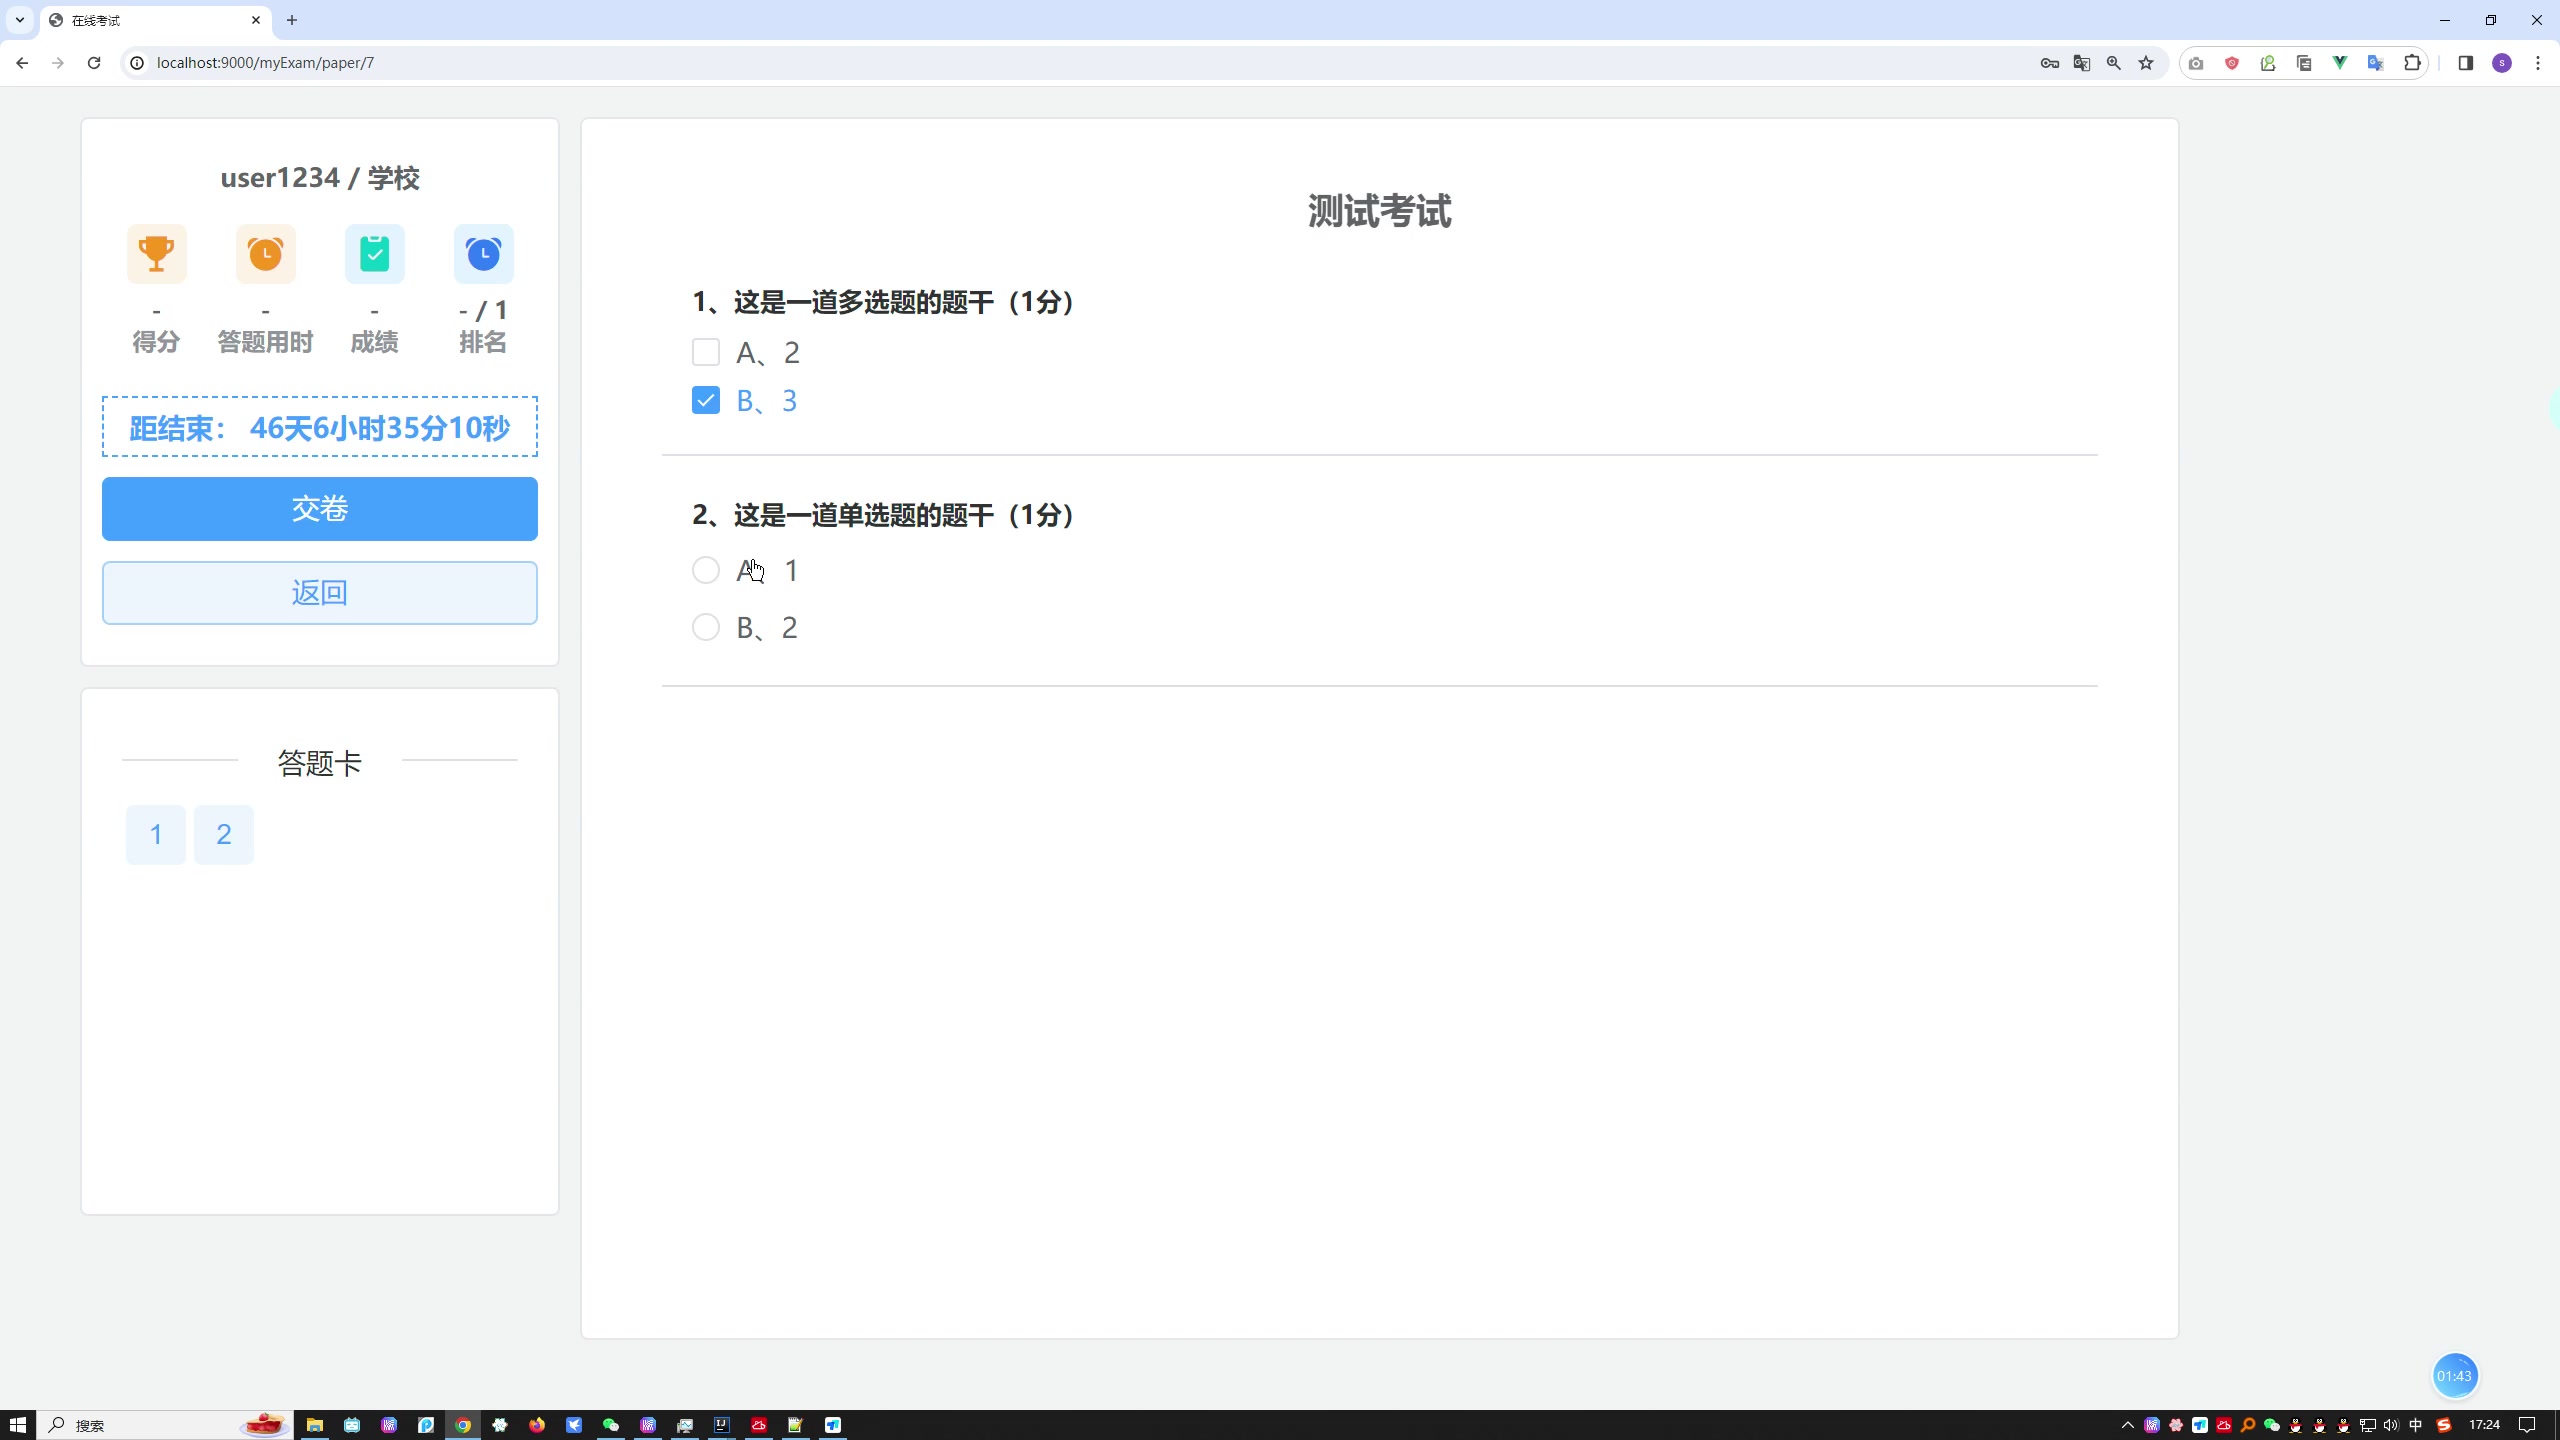This screenshot has height=1440, width=2560.
Task: Open the saved passwords key icon
Action: coord(2049,63)
